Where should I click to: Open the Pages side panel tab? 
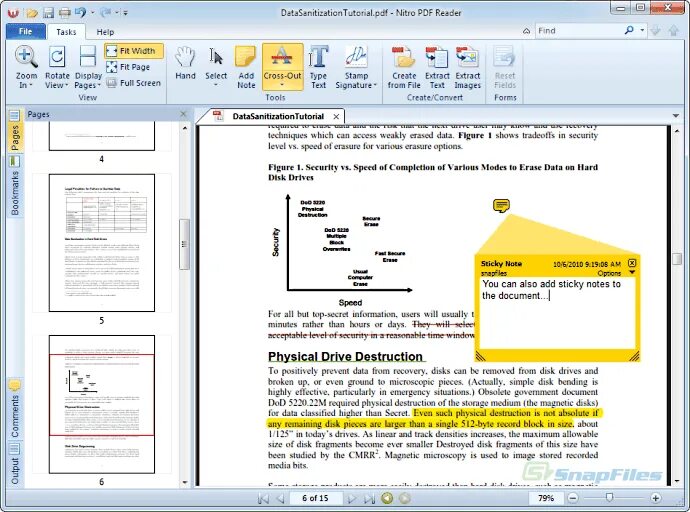(15, 131)
